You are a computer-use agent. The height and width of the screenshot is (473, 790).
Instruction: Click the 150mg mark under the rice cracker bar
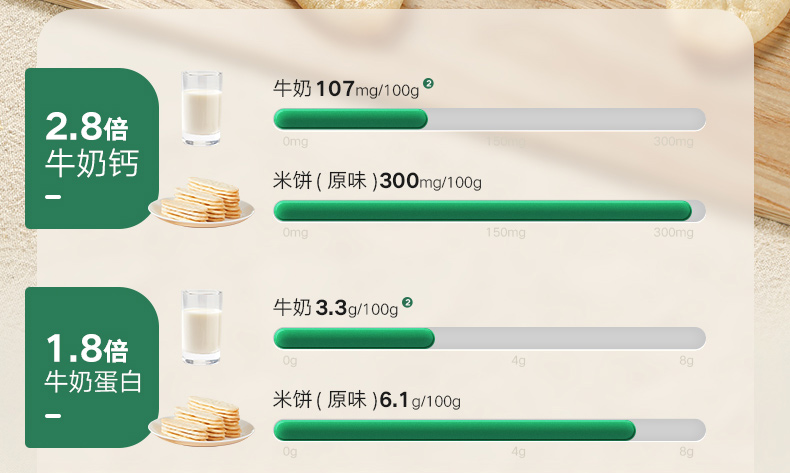click(505, 232)
